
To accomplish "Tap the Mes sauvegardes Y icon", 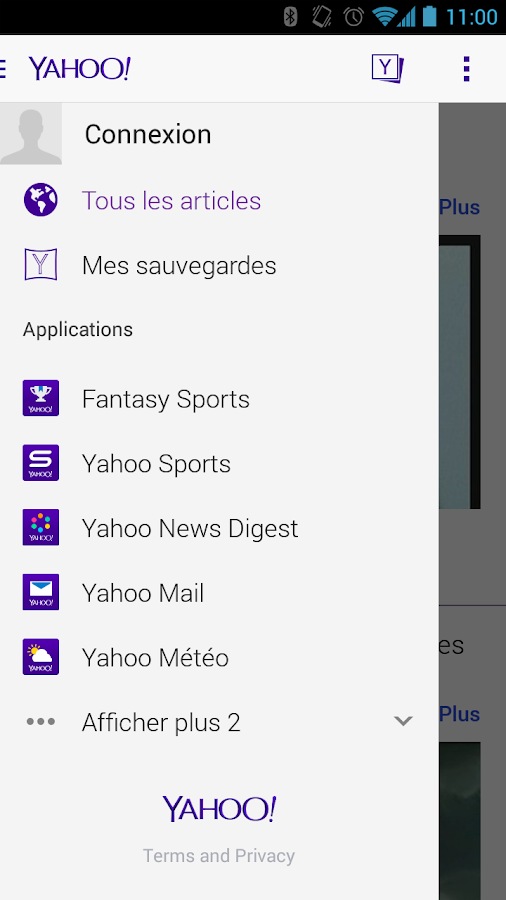I will [41, 264].
